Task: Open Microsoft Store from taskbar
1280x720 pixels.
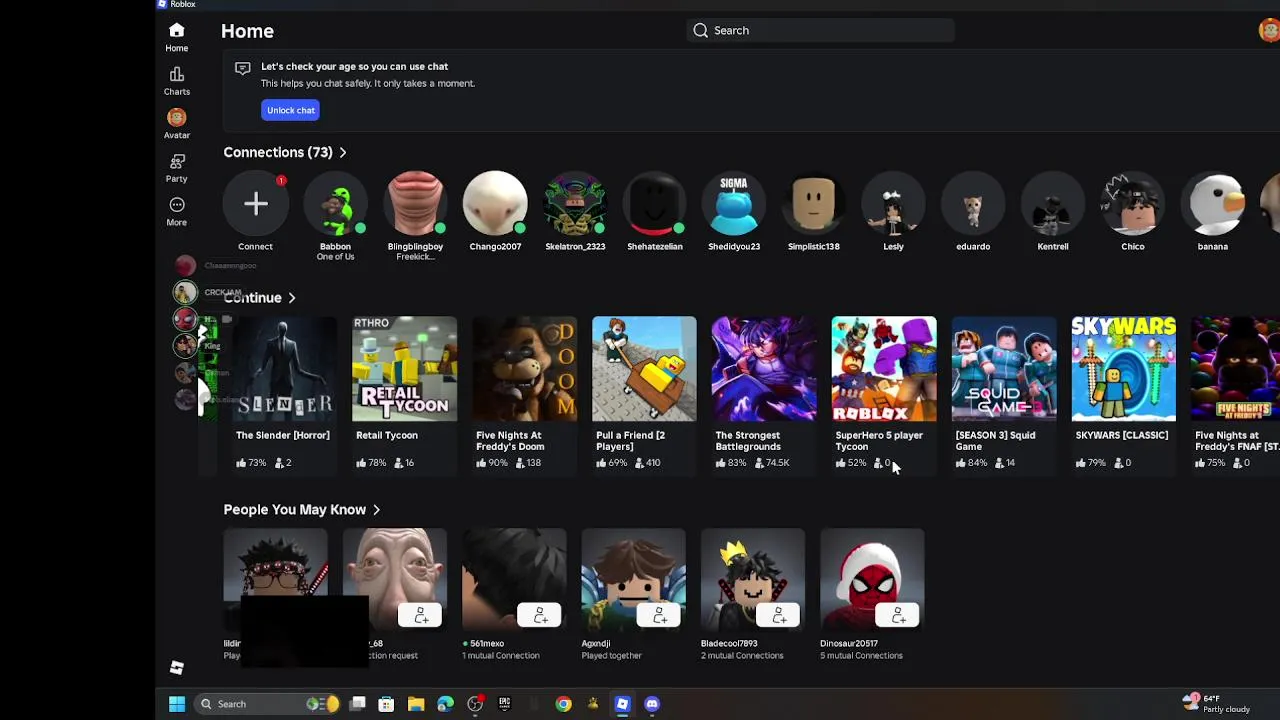Action: pyautogui.click(x=386, y=704)
